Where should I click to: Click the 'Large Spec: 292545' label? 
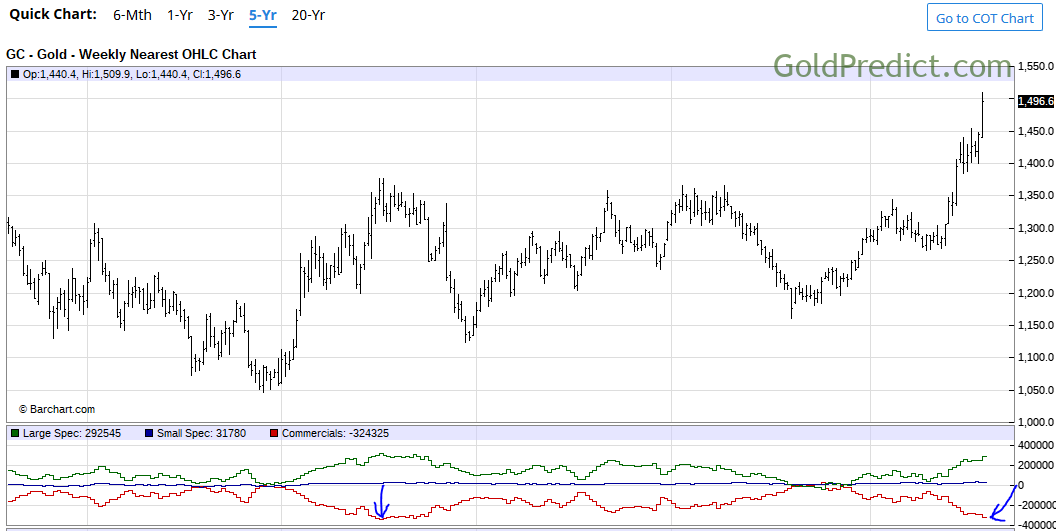tap(72, 433)
